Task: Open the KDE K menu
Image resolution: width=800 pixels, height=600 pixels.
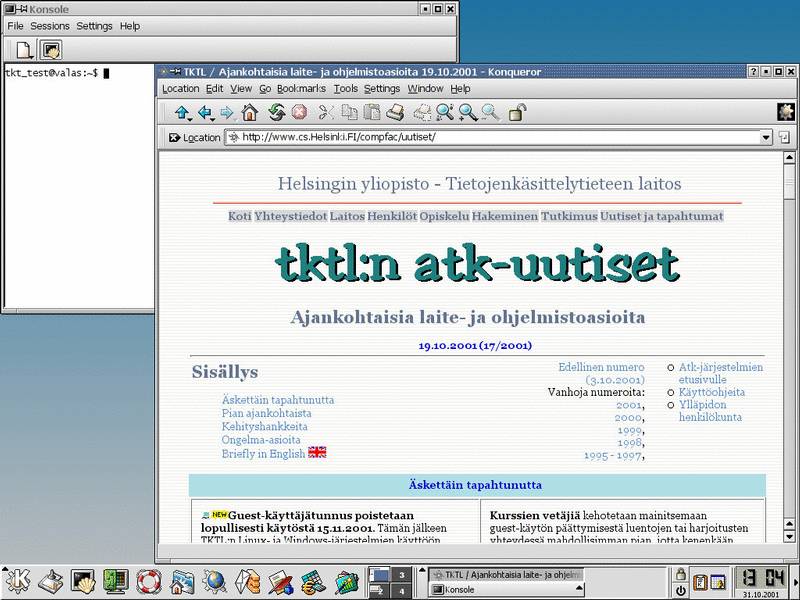Action: point(17,582)
